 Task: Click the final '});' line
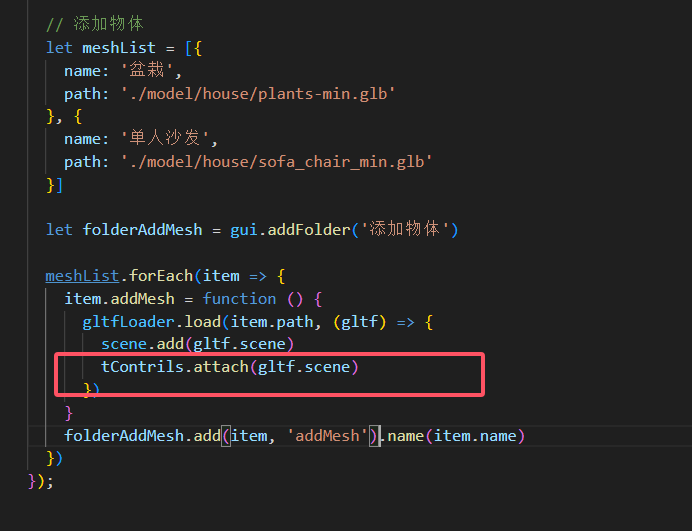point(40,481)
